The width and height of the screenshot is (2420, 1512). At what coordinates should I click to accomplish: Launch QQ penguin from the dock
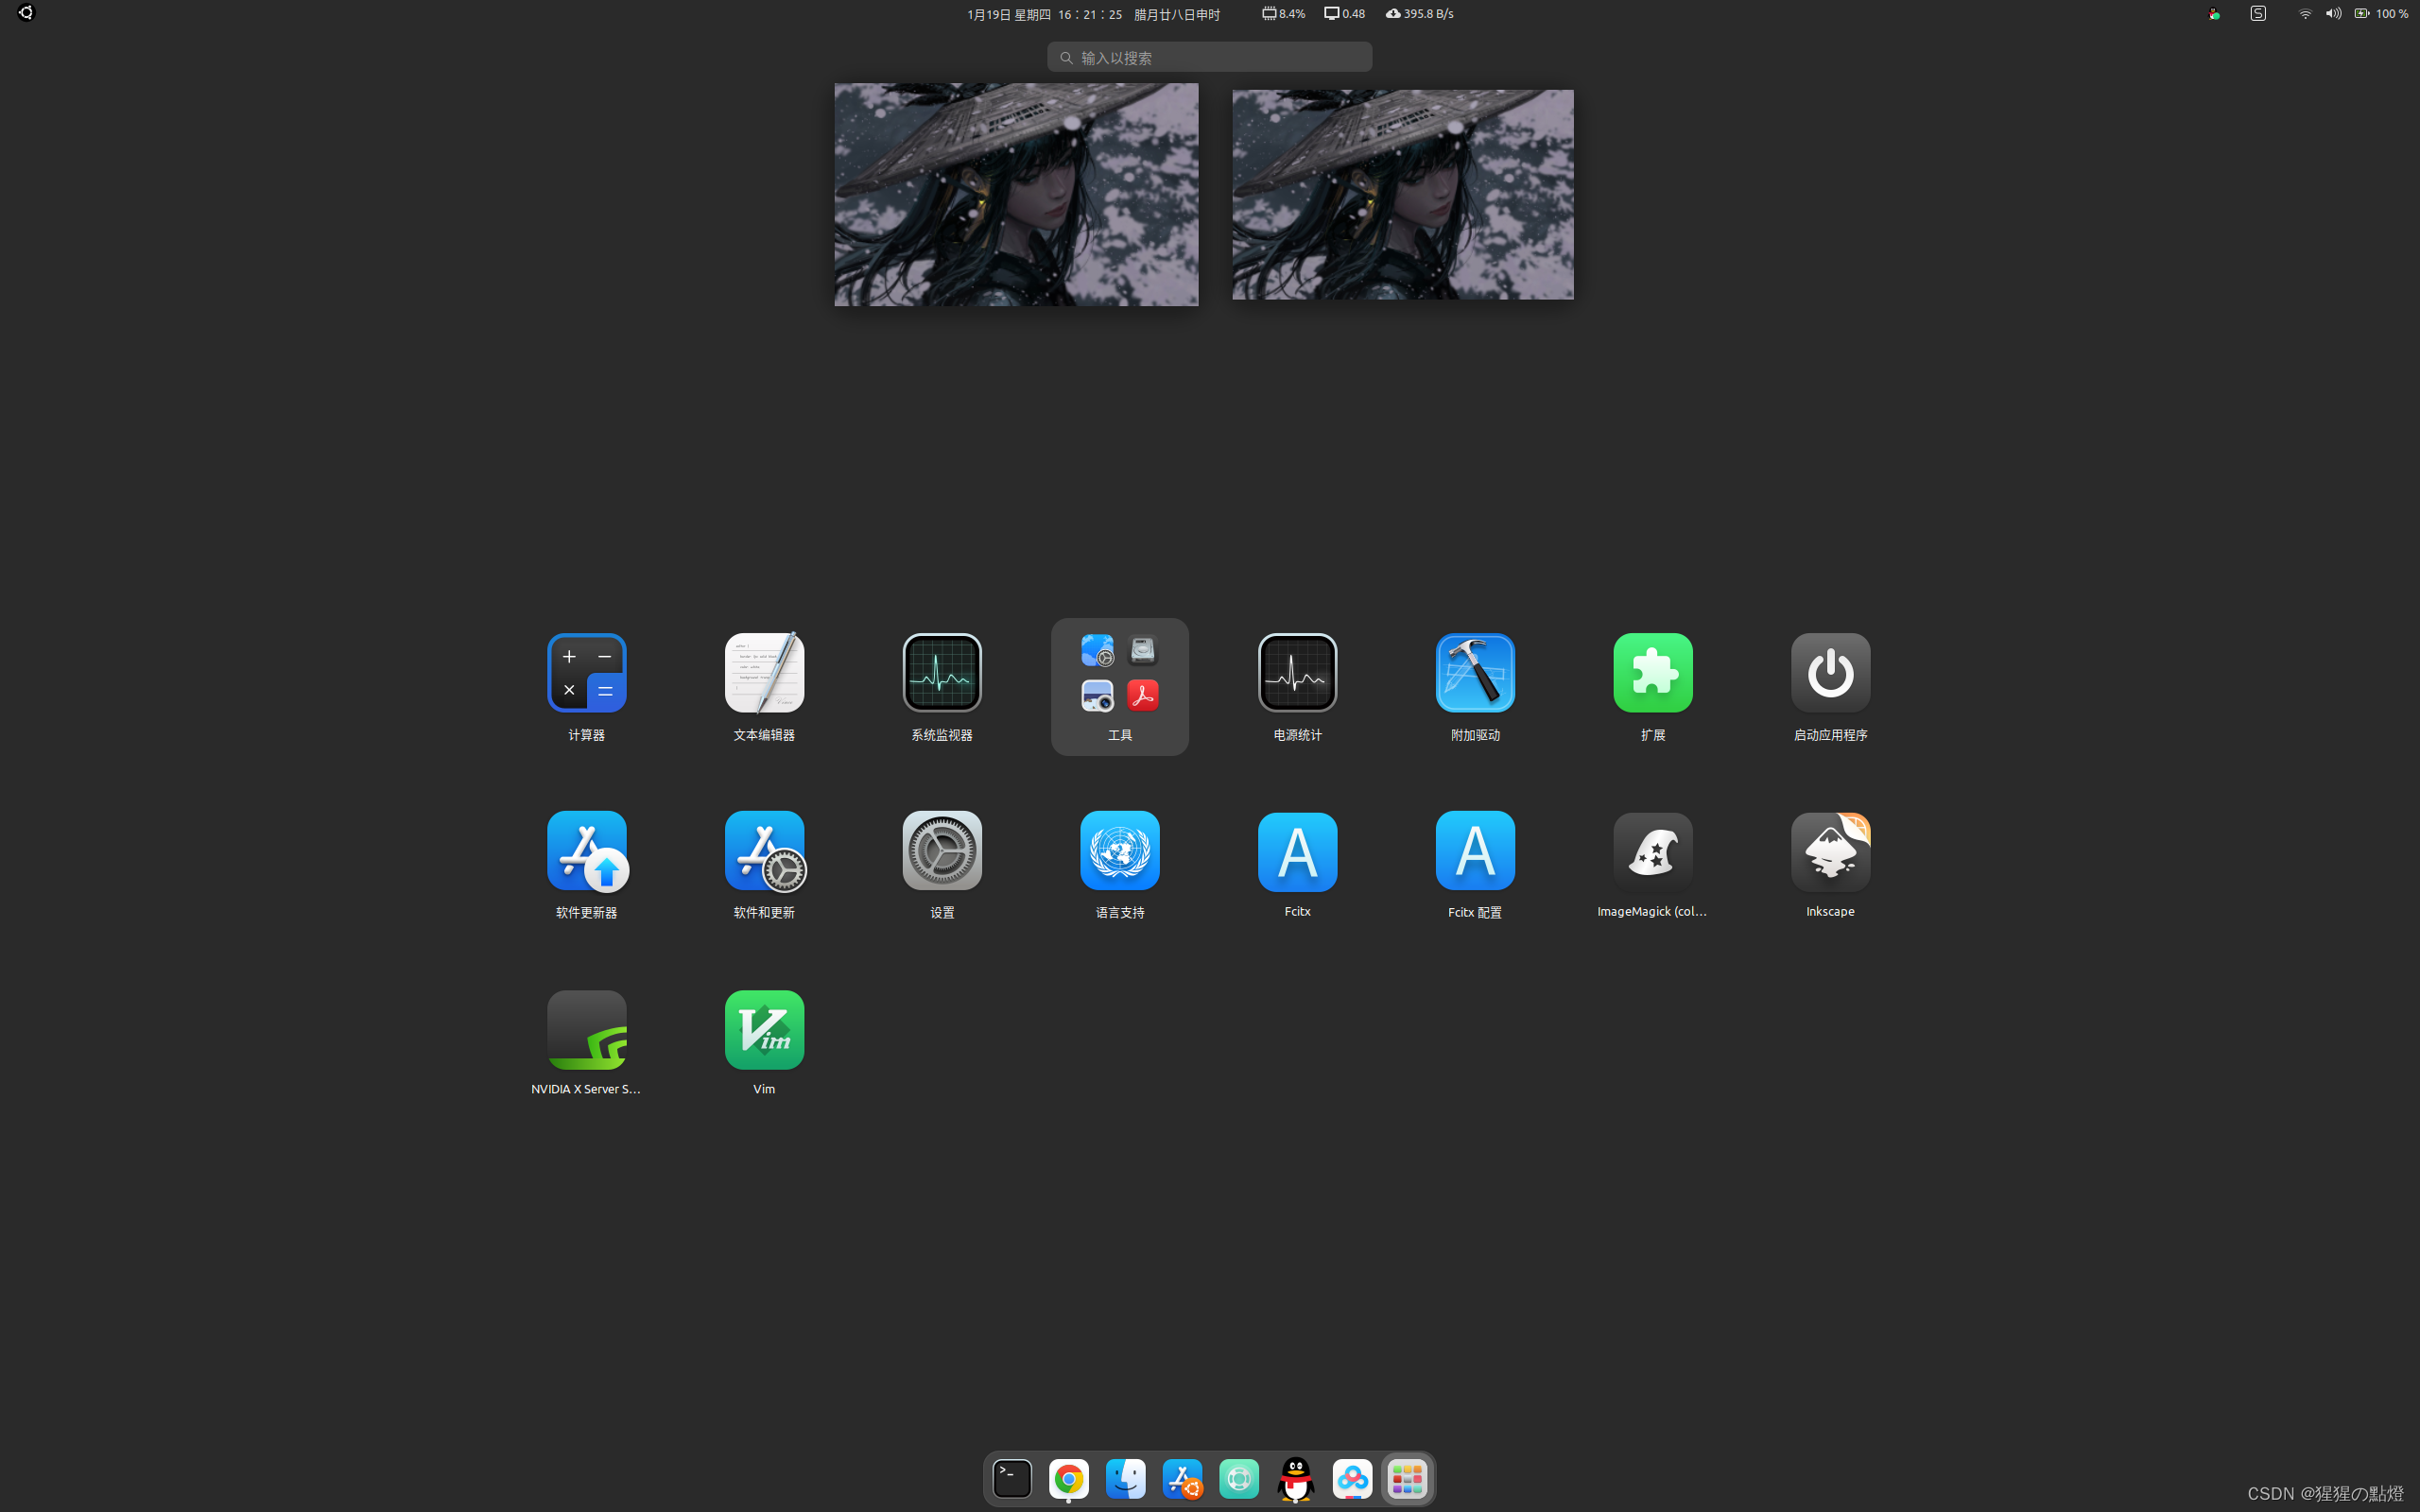(x=1295, y=1478)
